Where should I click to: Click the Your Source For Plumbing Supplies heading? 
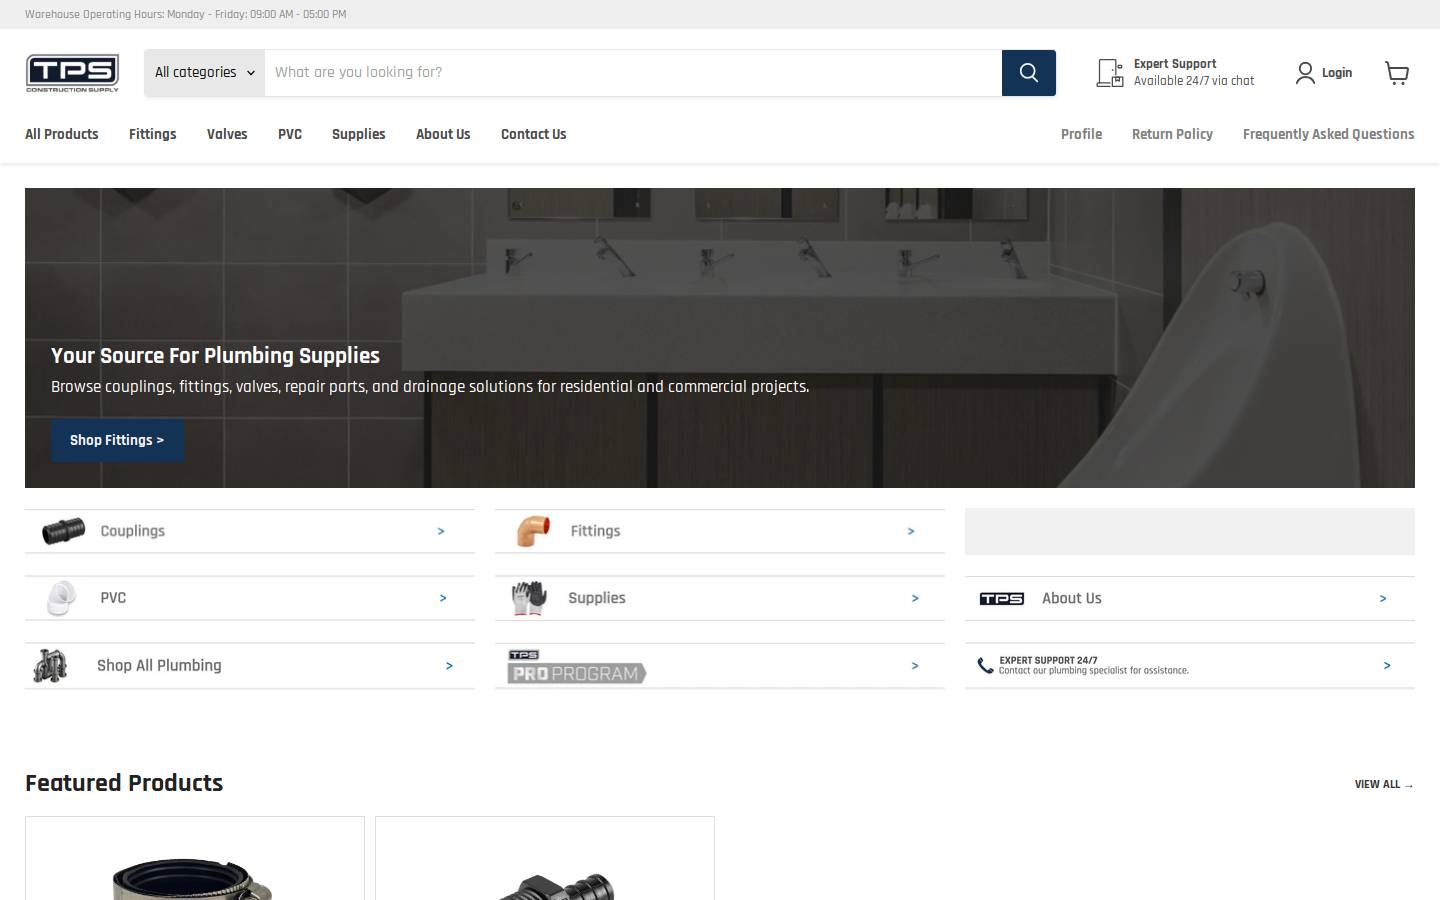tap(215, 356)
